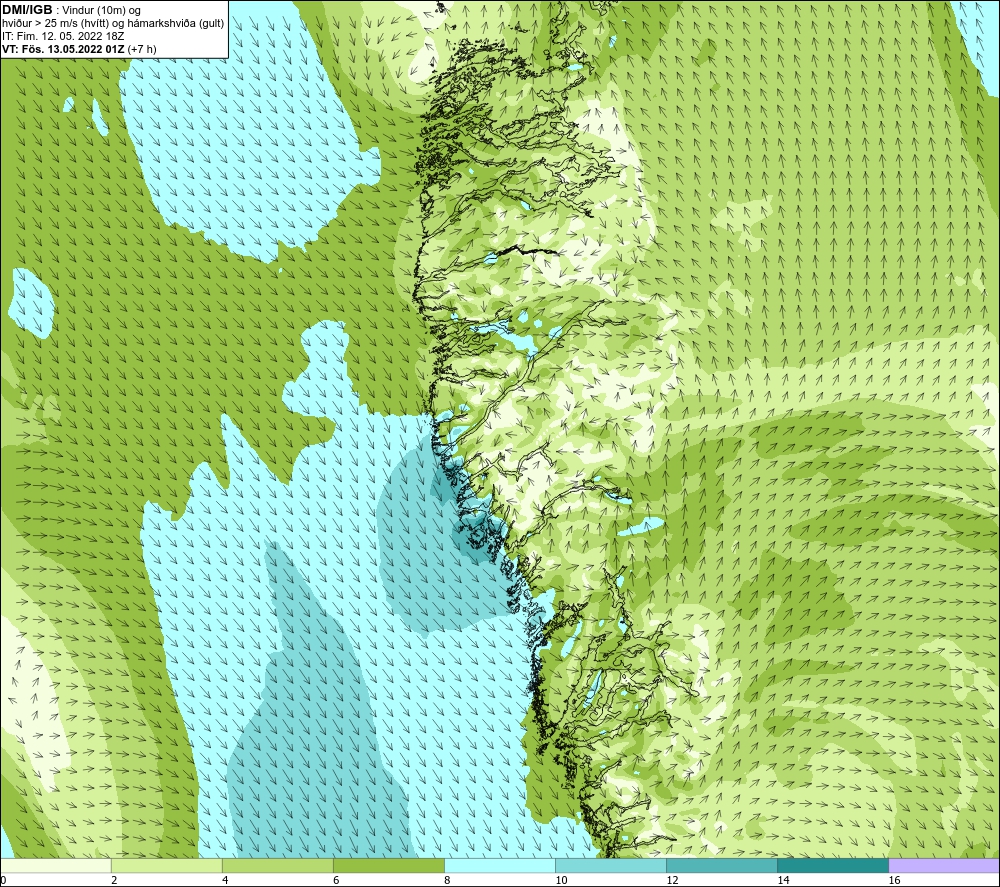
Task: Click the scale label '8'
Action: [x=447, y=881]
